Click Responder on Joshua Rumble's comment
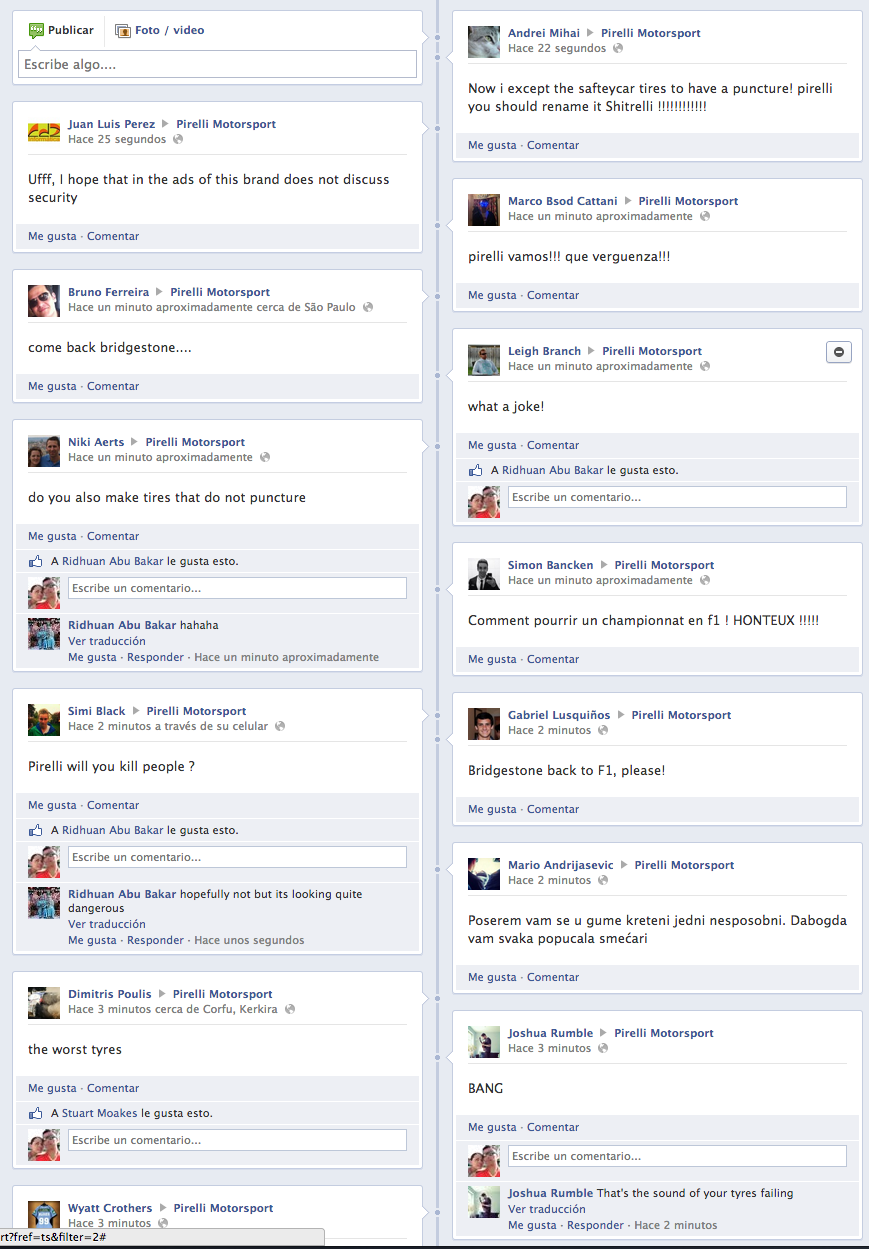 pos(595,1225)
